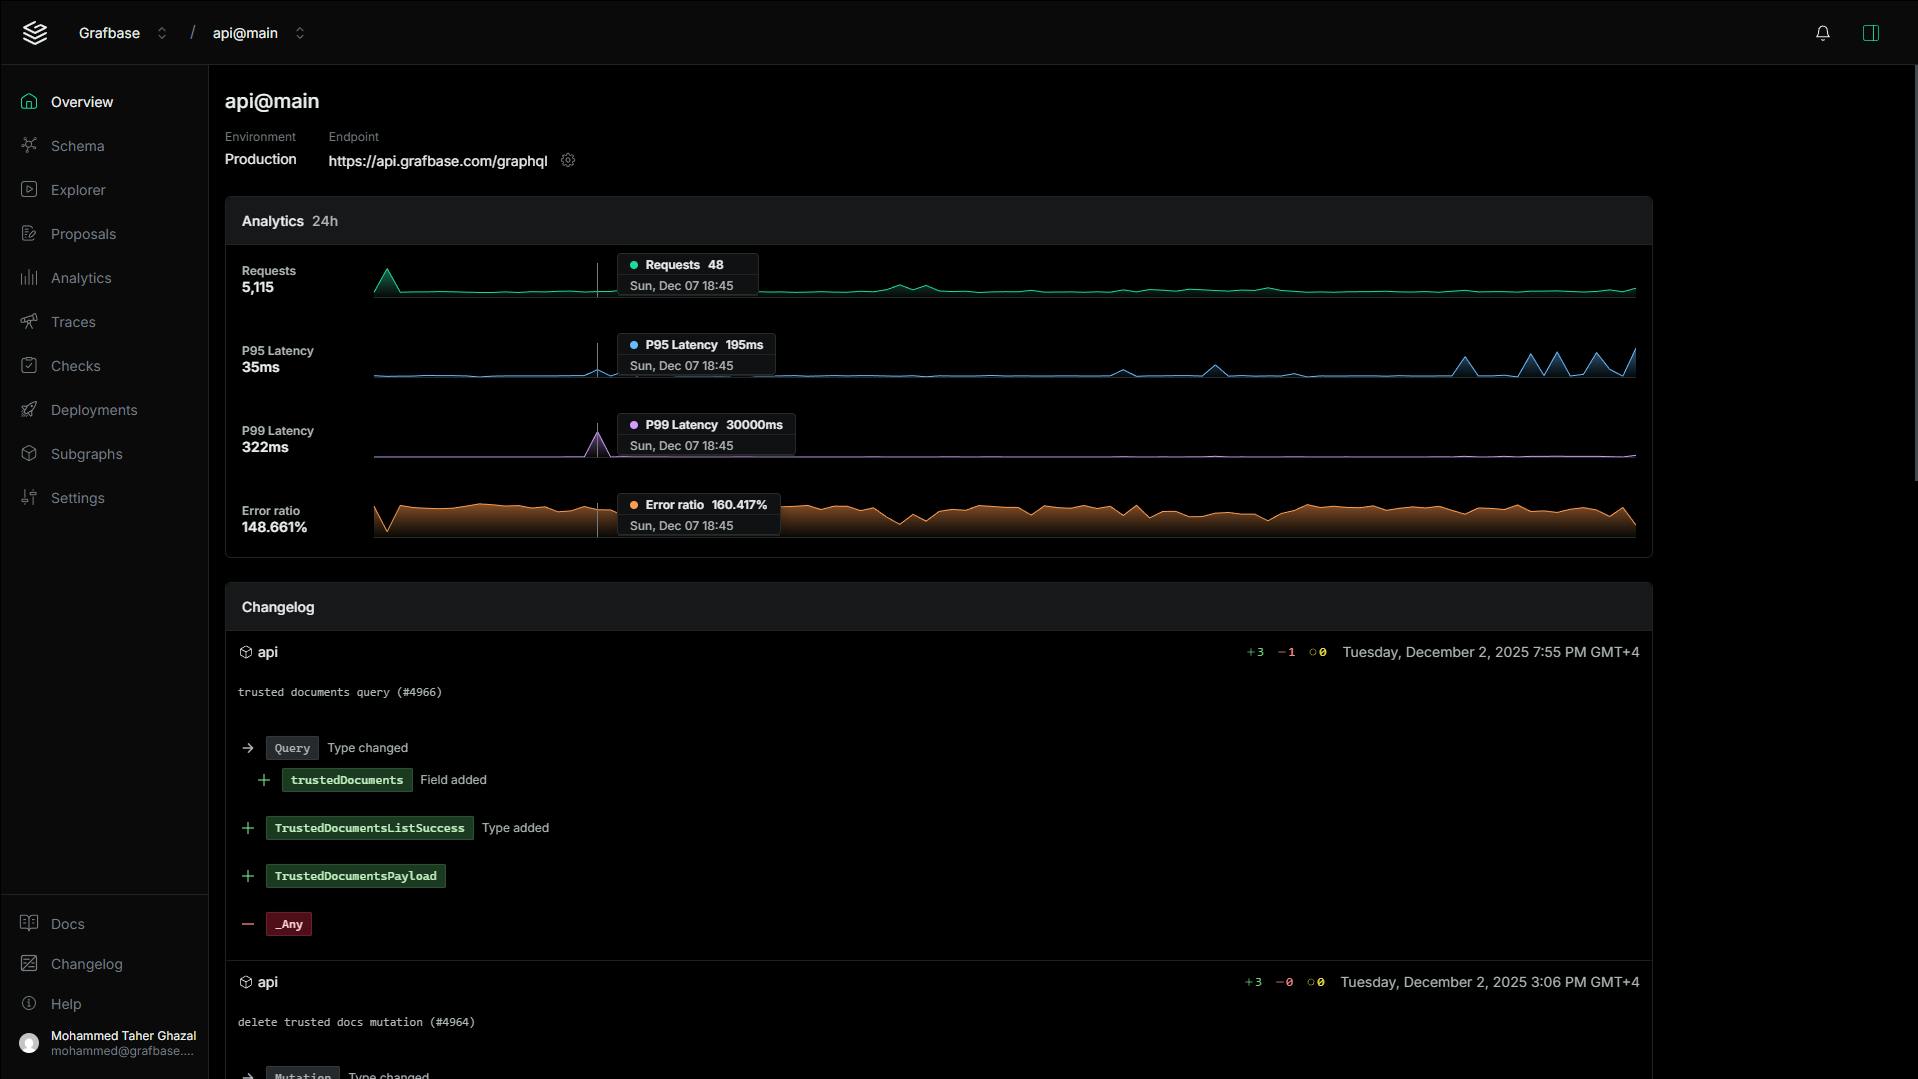Click the P99 Latency spike on chart
The width and height of the screenshot is (1918, 1079).
coord(597,442)
